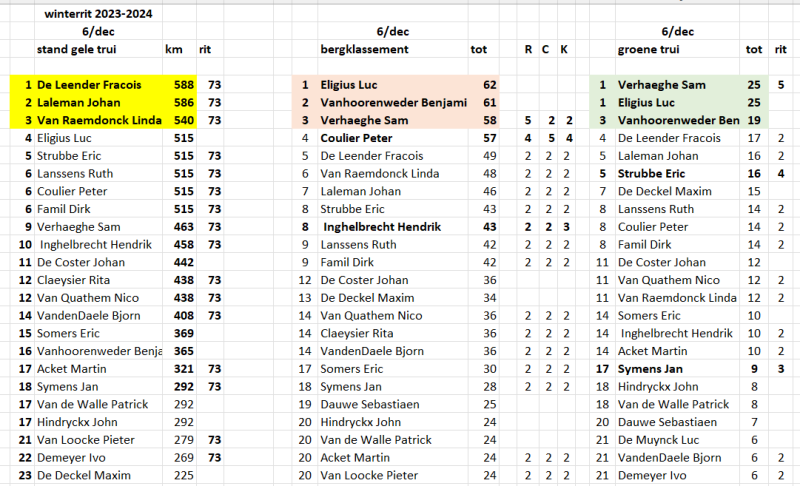Click the "C" column header
The height and width of the screenshot is (486, 800).
click(546, 49)
